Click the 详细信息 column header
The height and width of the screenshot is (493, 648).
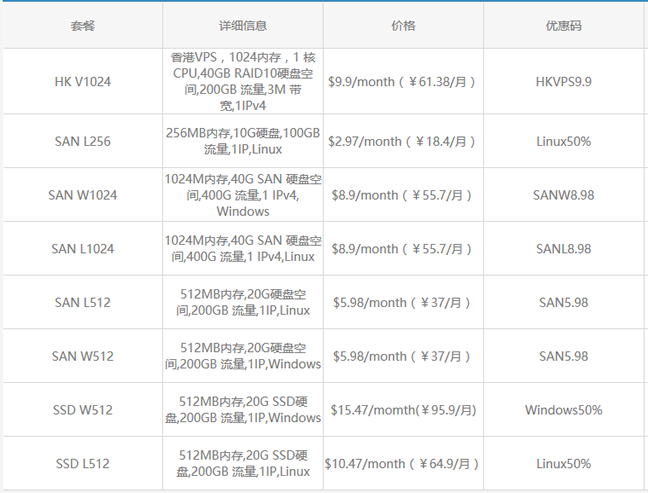tap(243, 25)
